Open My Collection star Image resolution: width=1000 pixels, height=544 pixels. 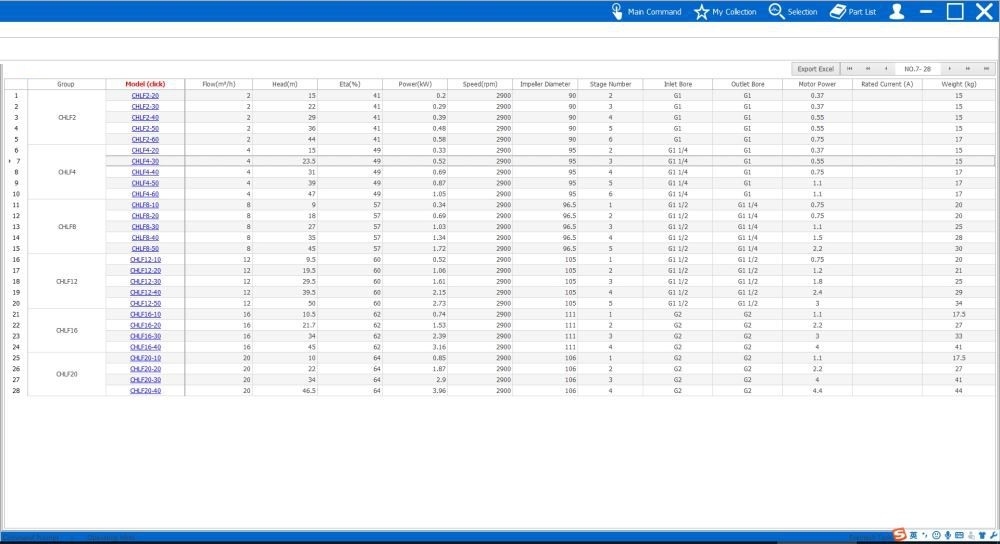tap(725, 11)
